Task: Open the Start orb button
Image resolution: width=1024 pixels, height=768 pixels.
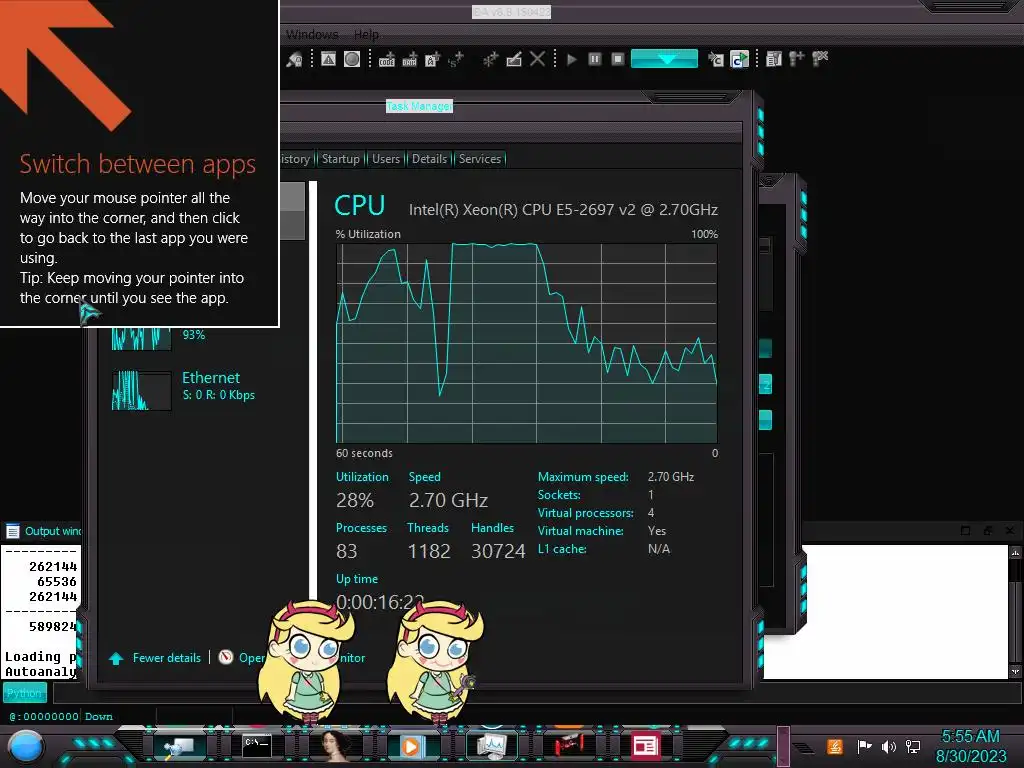Action: [x=25, y=746]
